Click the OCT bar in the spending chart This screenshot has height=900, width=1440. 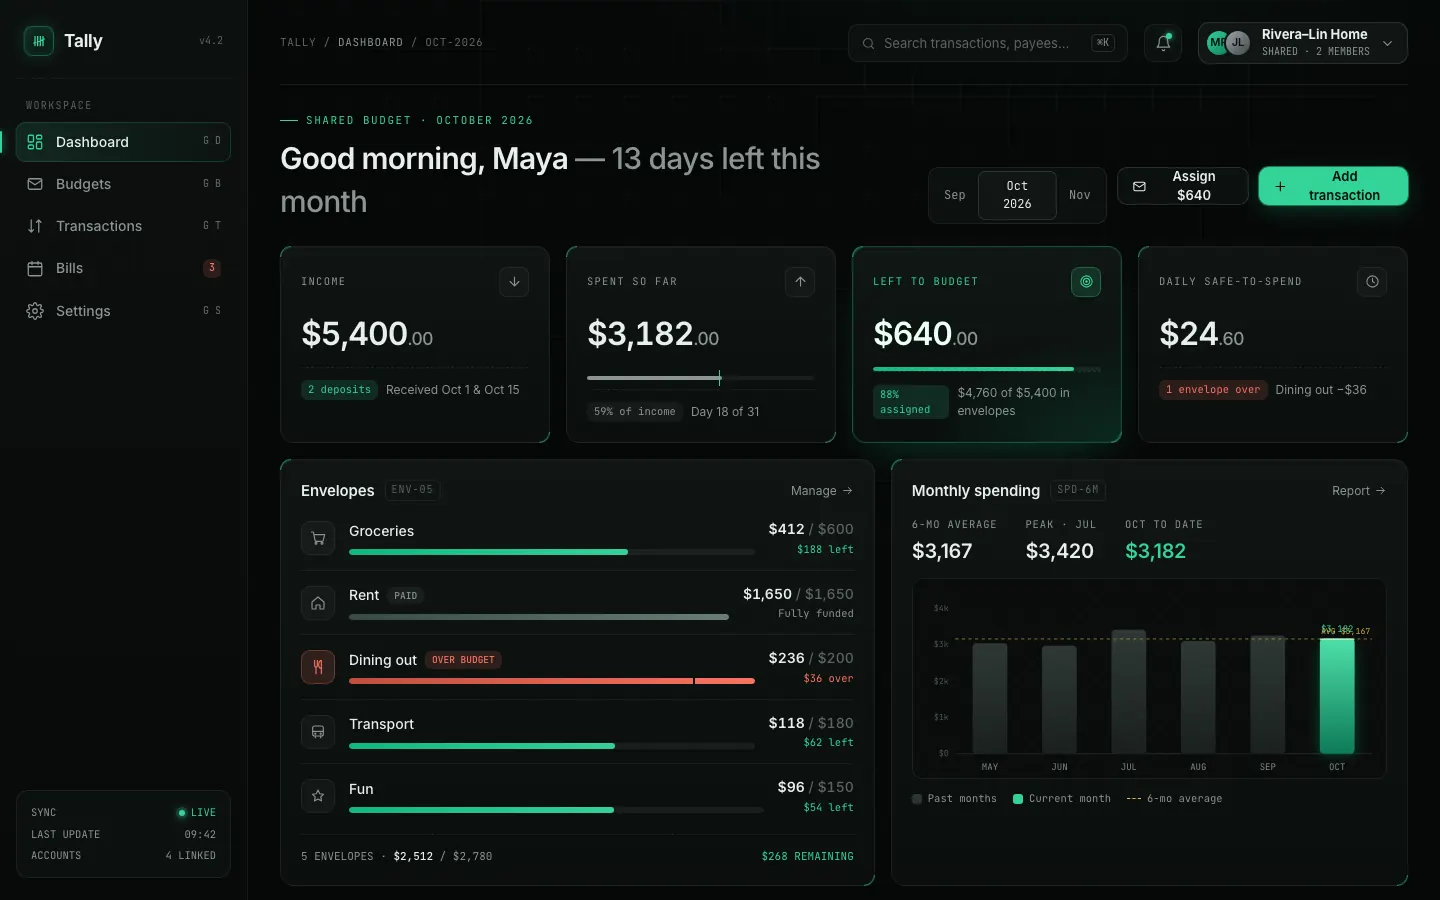point(1337,696)
